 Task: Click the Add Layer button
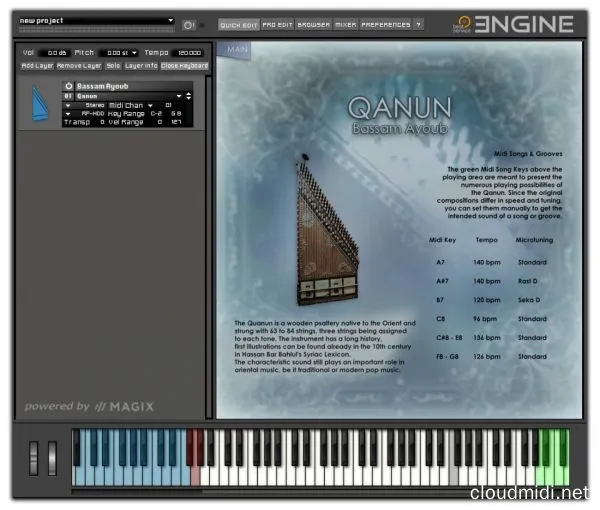(x=37, y=66)
